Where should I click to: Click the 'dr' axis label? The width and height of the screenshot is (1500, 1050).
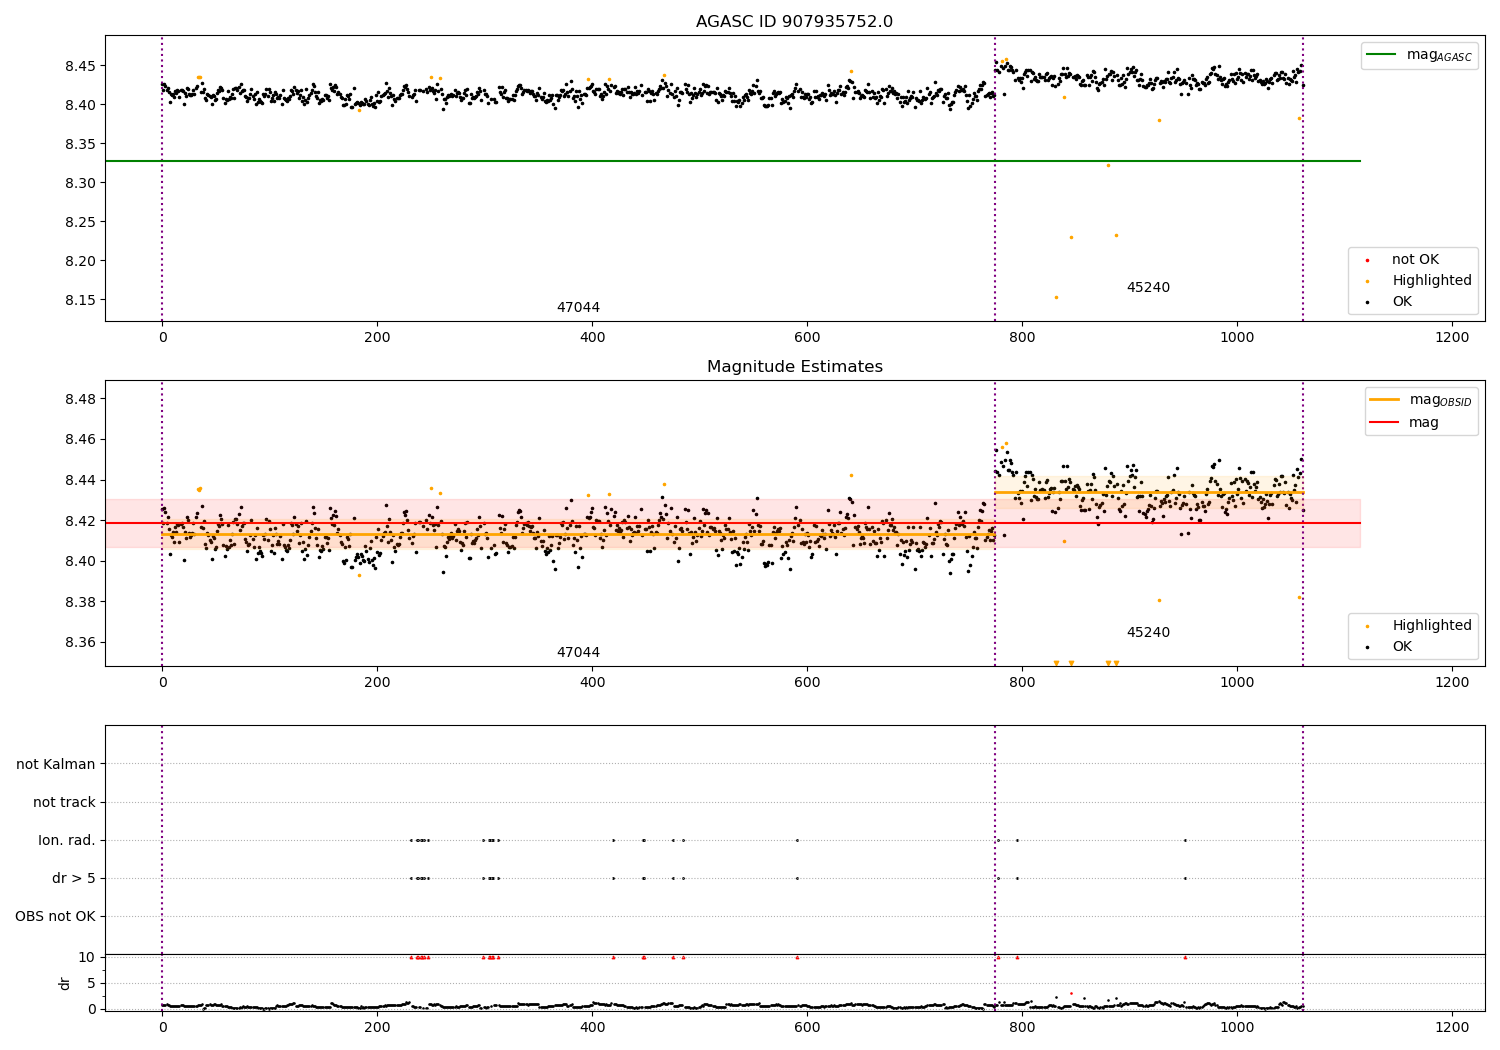(x=65, y=983)
